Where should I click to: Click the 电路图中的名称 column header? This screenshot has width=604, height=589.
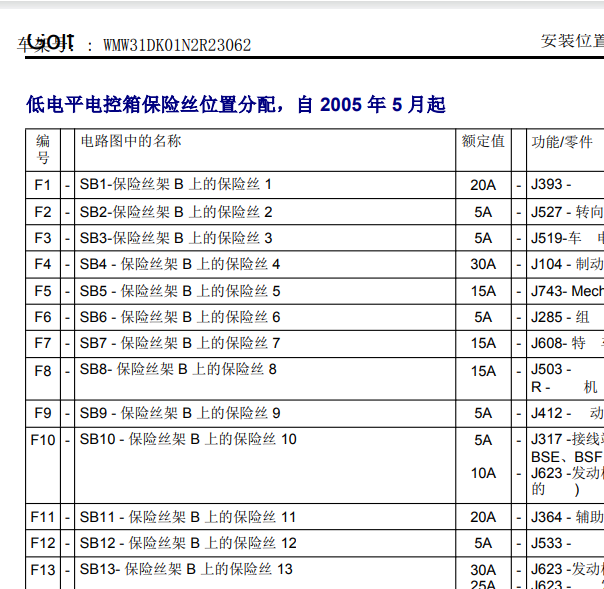(x=131, y=141)
